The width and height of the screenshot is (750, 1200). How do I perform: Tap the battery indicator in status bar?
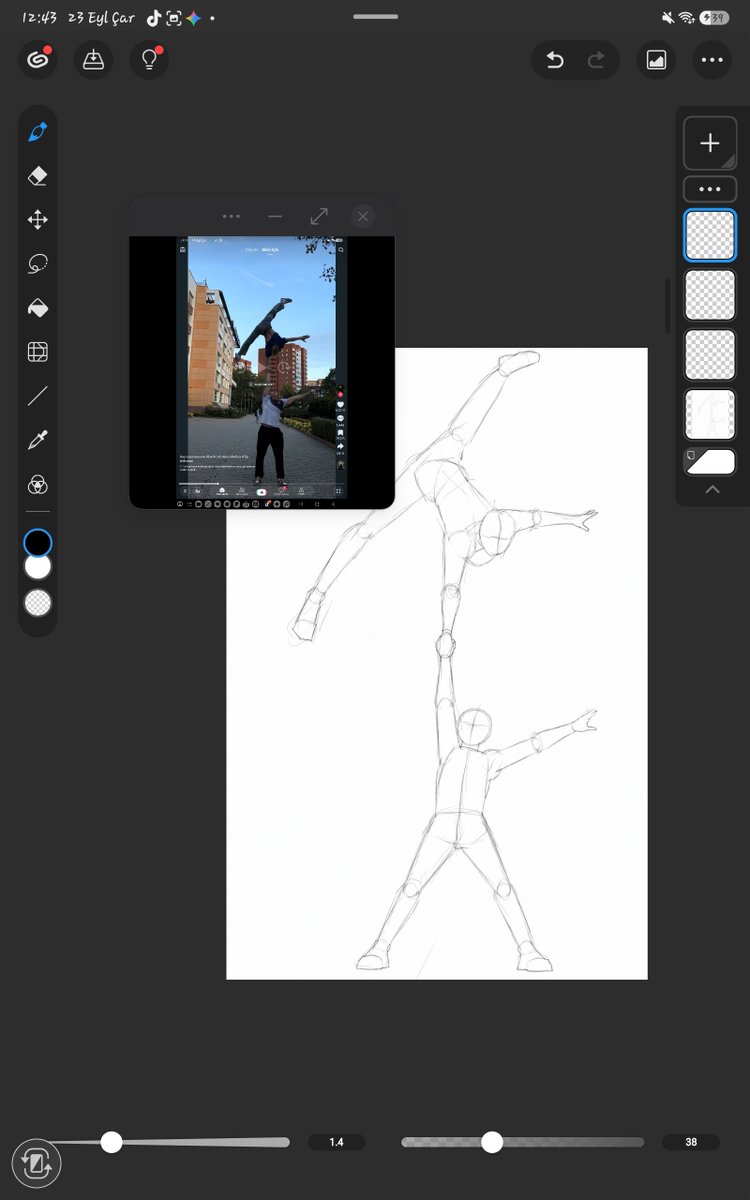tap(714, 18)
